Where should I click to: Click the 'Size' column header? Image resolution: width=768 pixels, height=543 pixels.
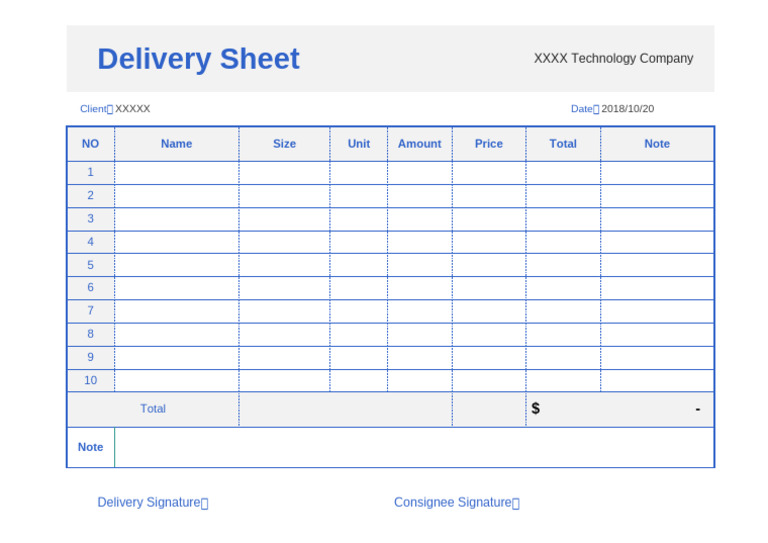click(x=285, y=144)
